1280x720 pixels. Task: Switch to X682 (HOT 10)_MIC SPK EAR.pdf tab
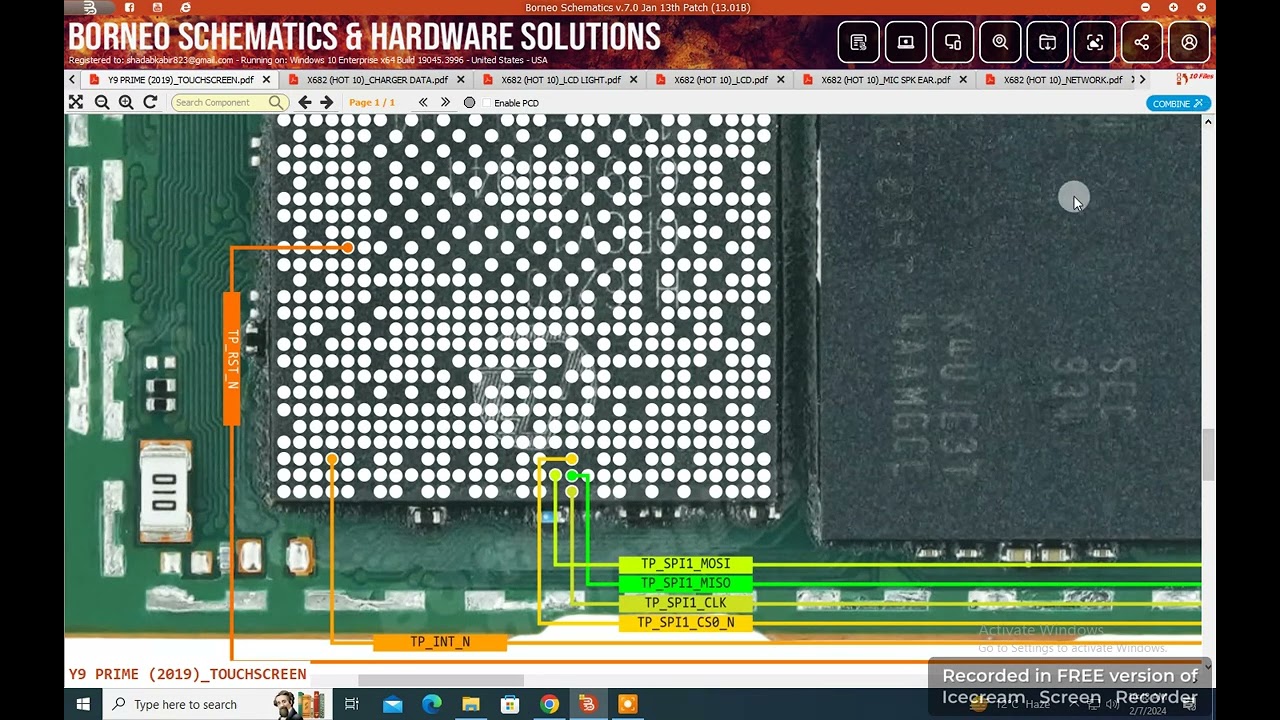tap(885, 80)
